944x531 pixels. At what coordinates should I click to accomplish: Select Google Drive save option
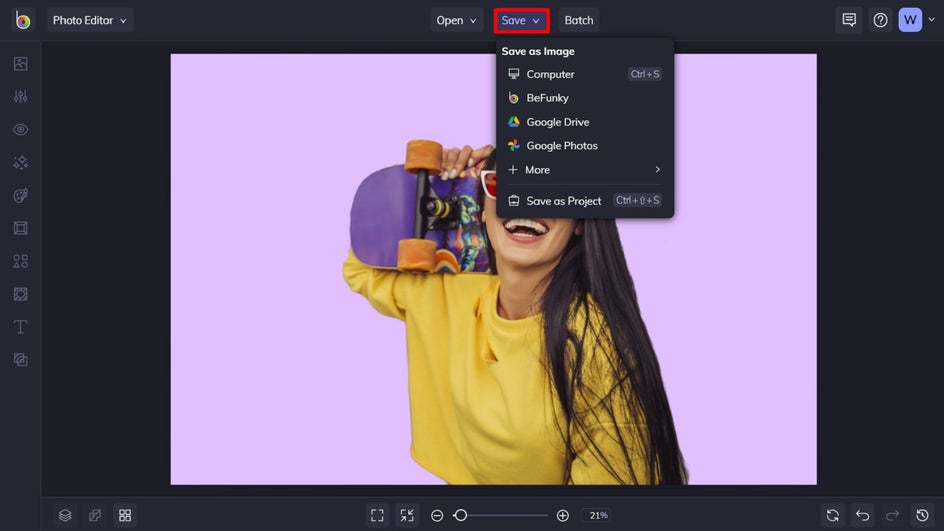pyautogui.click(x=557, y=122)
